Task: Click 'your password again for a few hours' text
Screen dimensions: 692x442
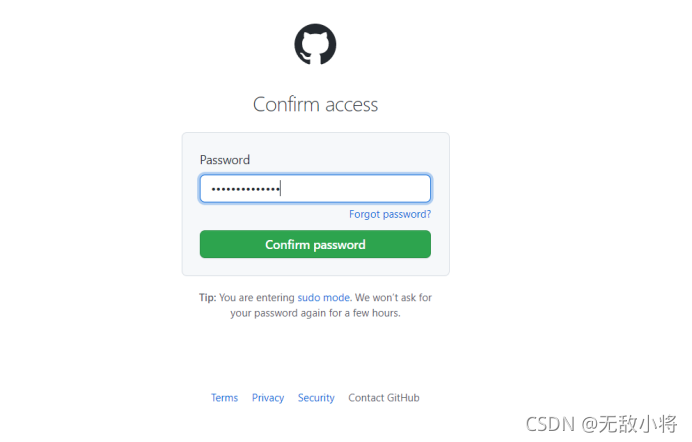Action: tap(315, 313)
